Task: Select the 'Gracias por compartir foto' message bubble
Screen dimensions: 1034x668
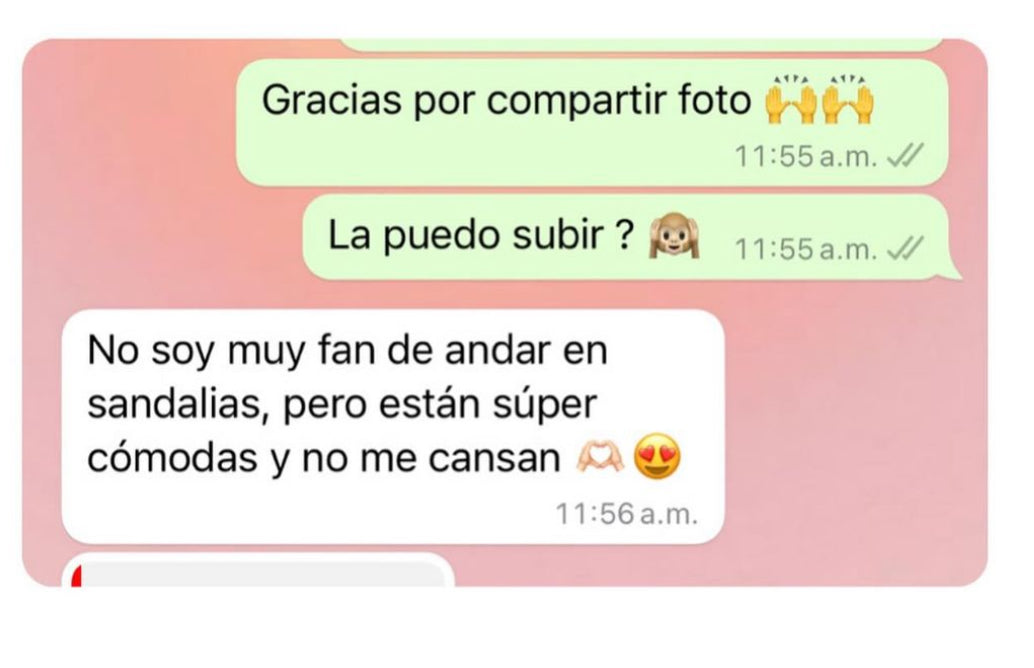Action: [x=592, y=123]
